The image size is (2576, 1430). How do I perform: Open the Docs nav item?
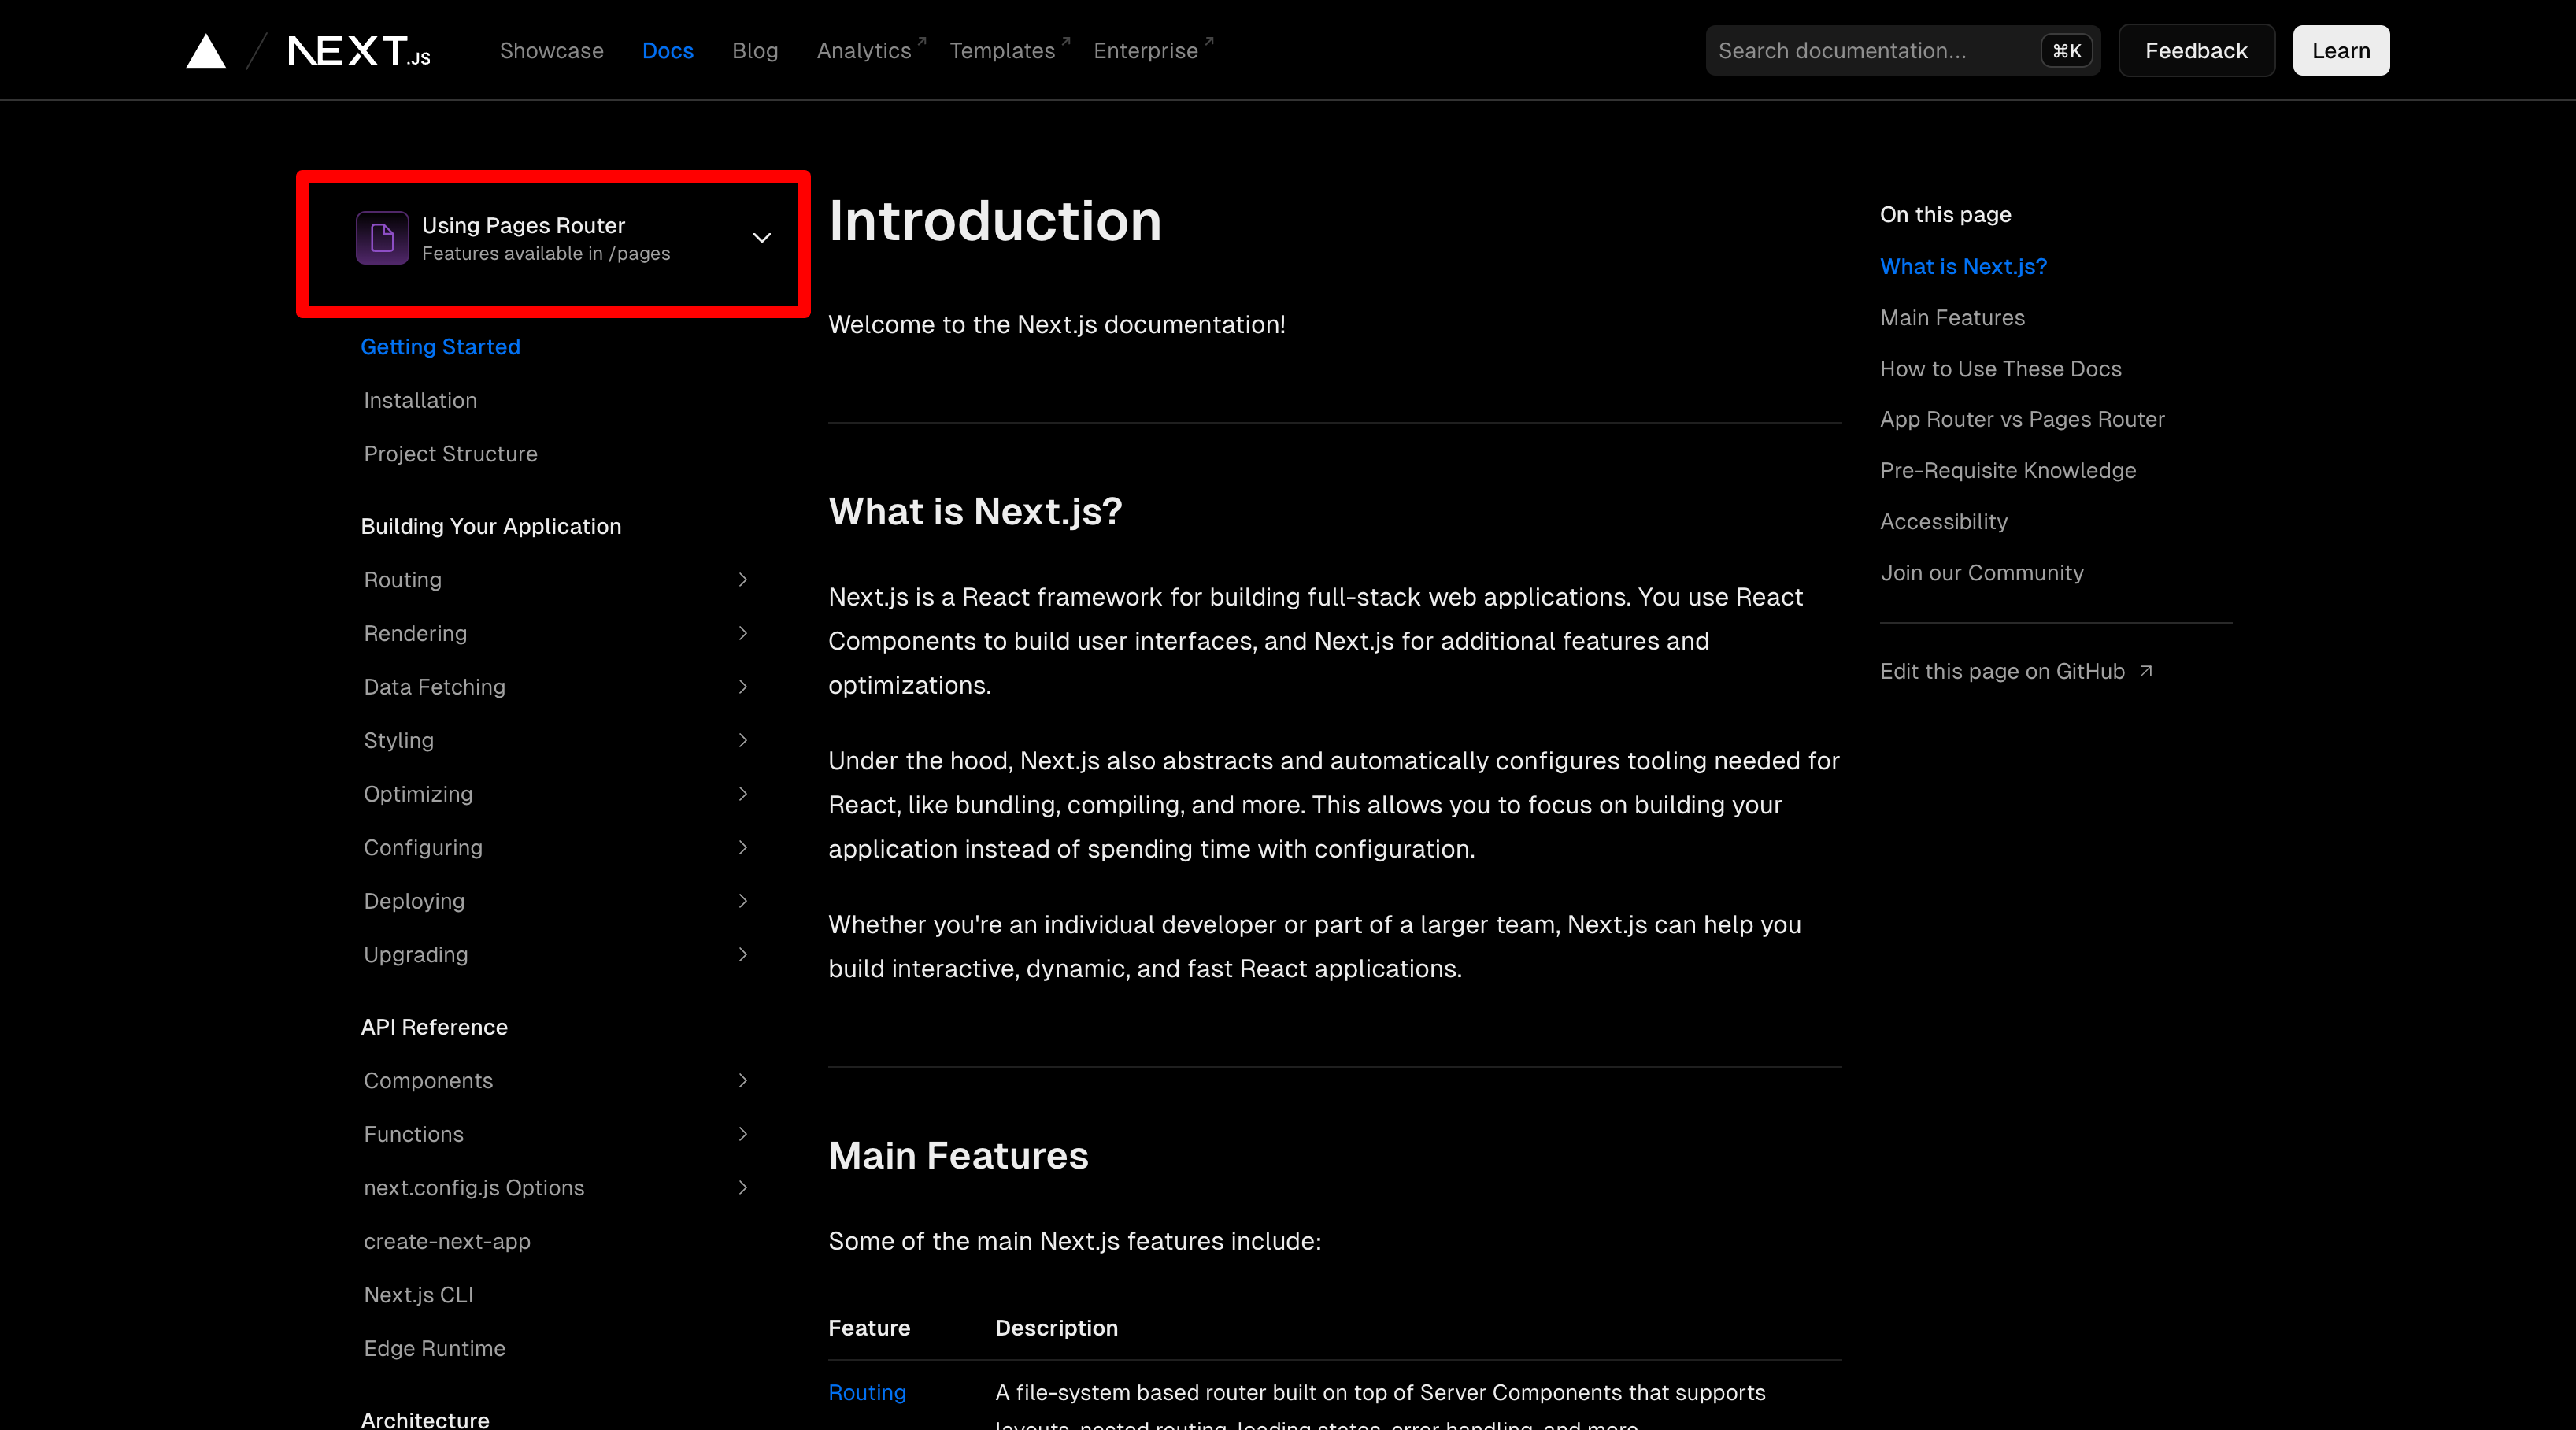667,51
